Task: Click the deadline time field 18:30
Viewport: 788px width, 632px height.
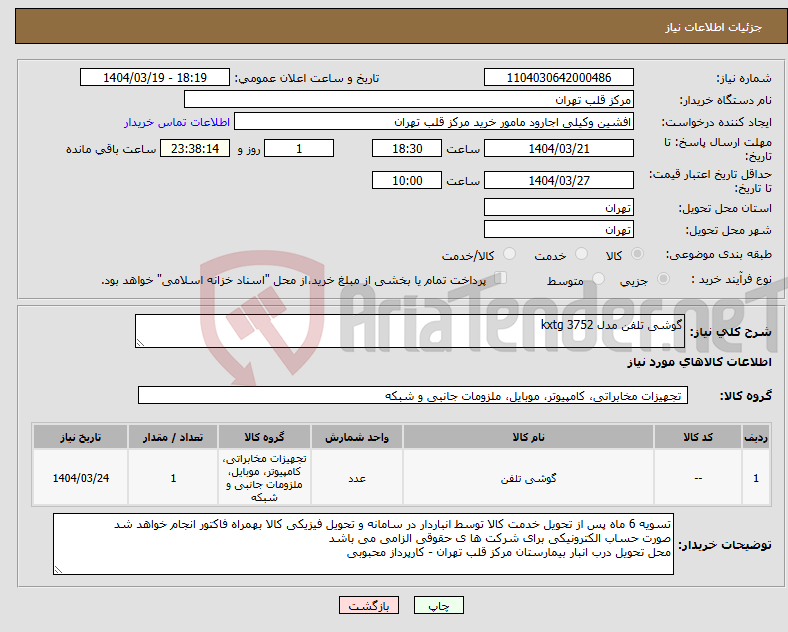Action: click(x=407, y=148)
